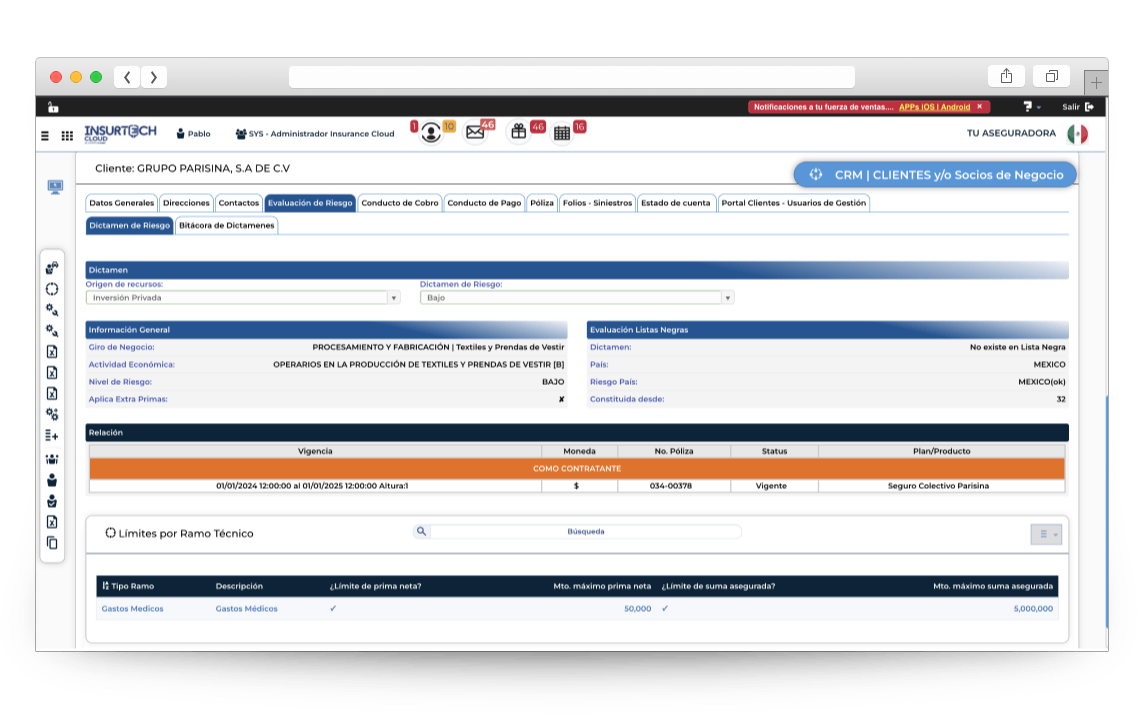The width and height of the screenshot is (1138, 715).
Task: Open the gift birthdays icon
Action: pyautogui.click(x=518, y=131)
